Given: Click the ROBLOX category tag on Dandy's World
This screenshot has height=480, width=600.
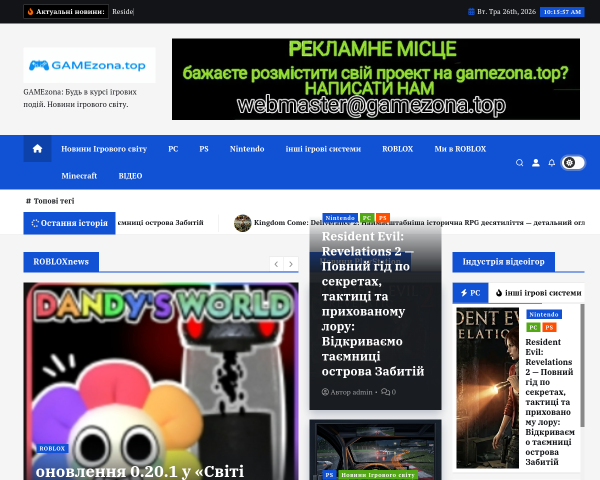Looking at the screenshot, I should [x=52, y=448].
